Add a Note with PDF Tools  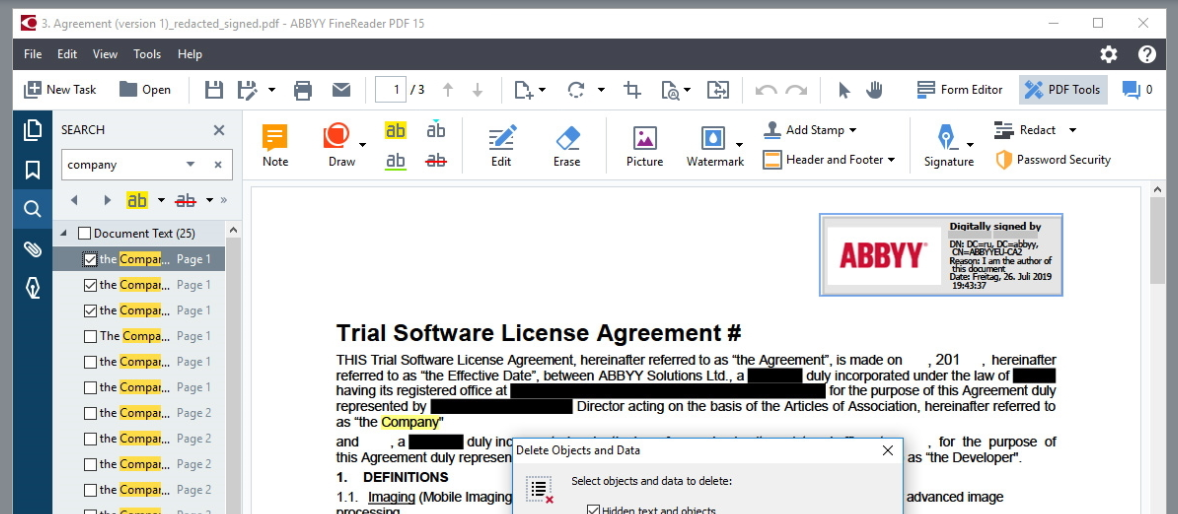coord(275,145)
